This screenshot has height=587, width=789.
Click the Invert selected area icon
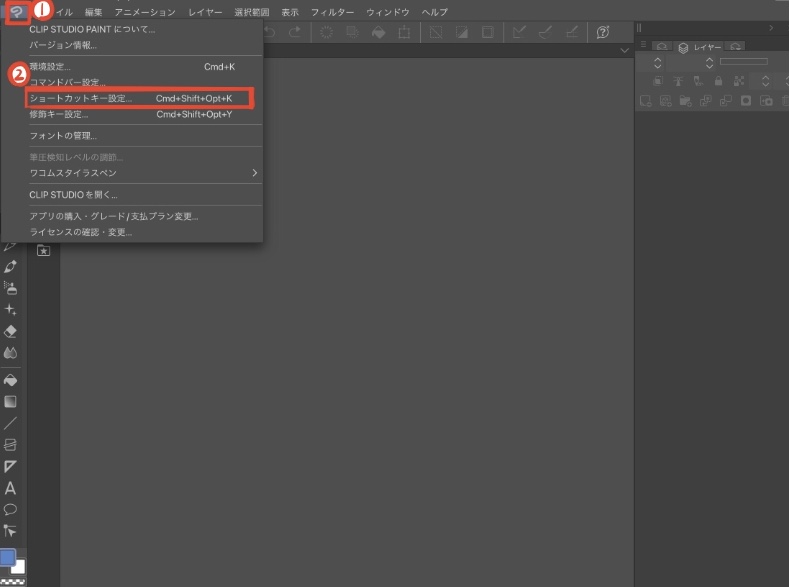(x=461, y=33)
